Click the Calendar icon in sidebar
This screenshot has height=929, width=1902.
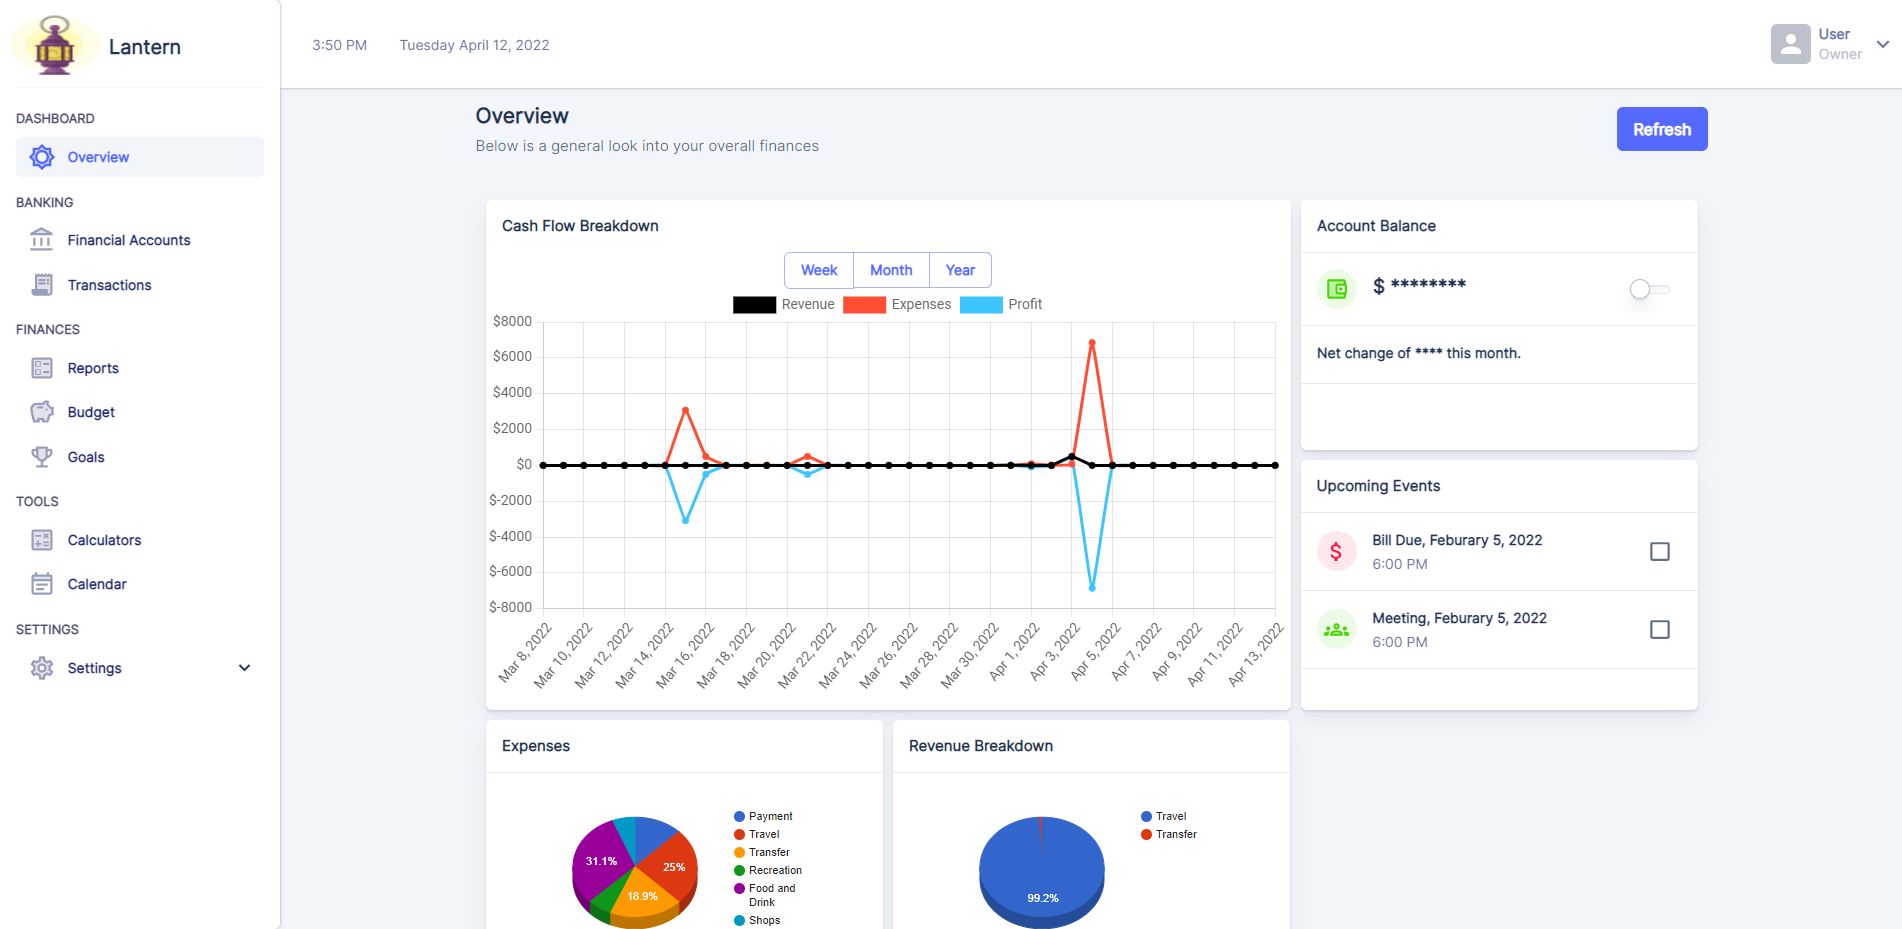click(x=42, y=584)
